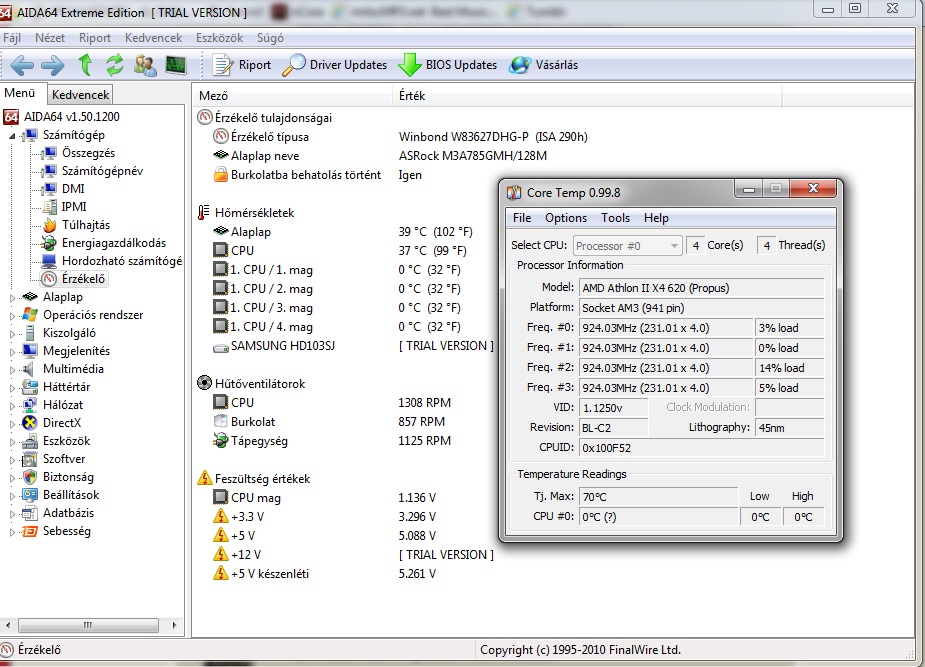This screenshot has width=925, height=667.
Task: Click the Érték column header
Action: tap(587, 96)
